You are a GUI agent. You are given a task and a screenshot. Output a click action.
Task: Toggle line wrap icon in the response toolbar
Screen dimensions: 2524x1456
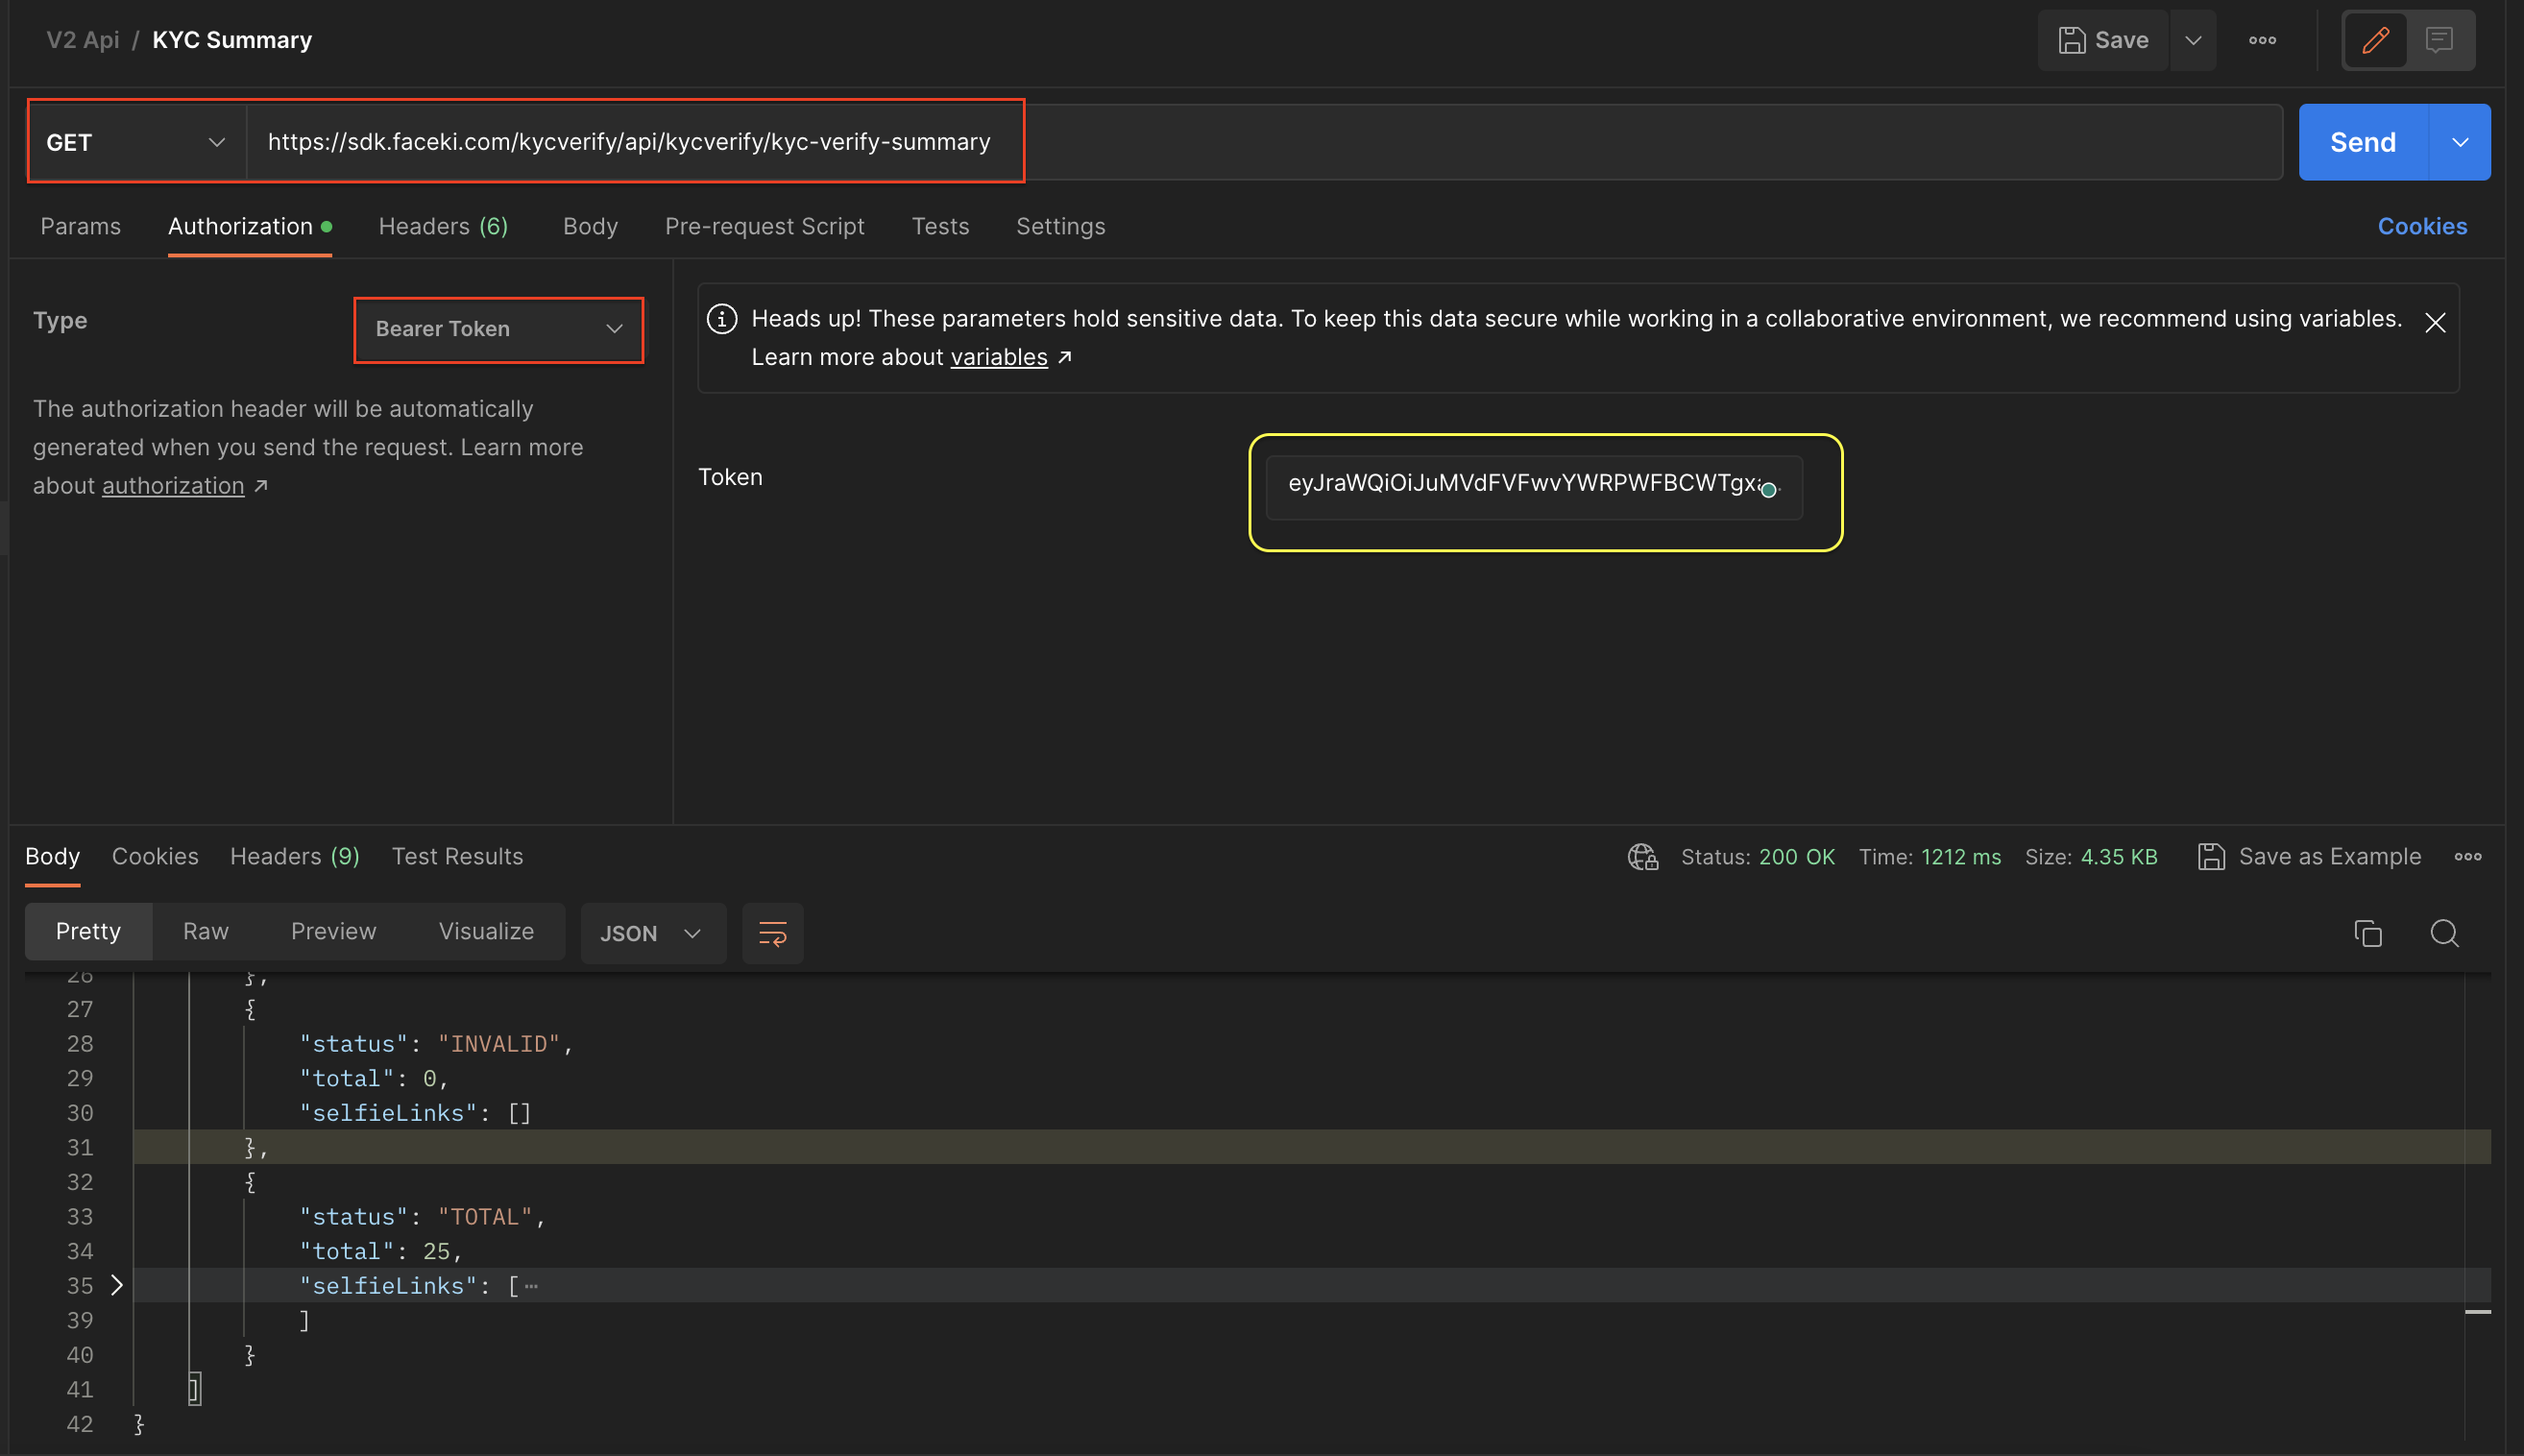pos(772,933)
